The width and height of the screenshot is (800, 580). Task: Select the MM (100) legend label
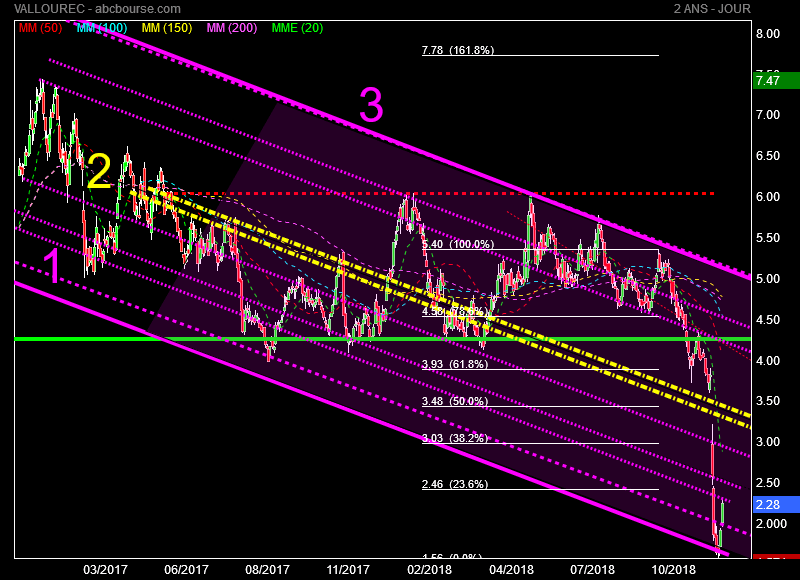(102, 28)
